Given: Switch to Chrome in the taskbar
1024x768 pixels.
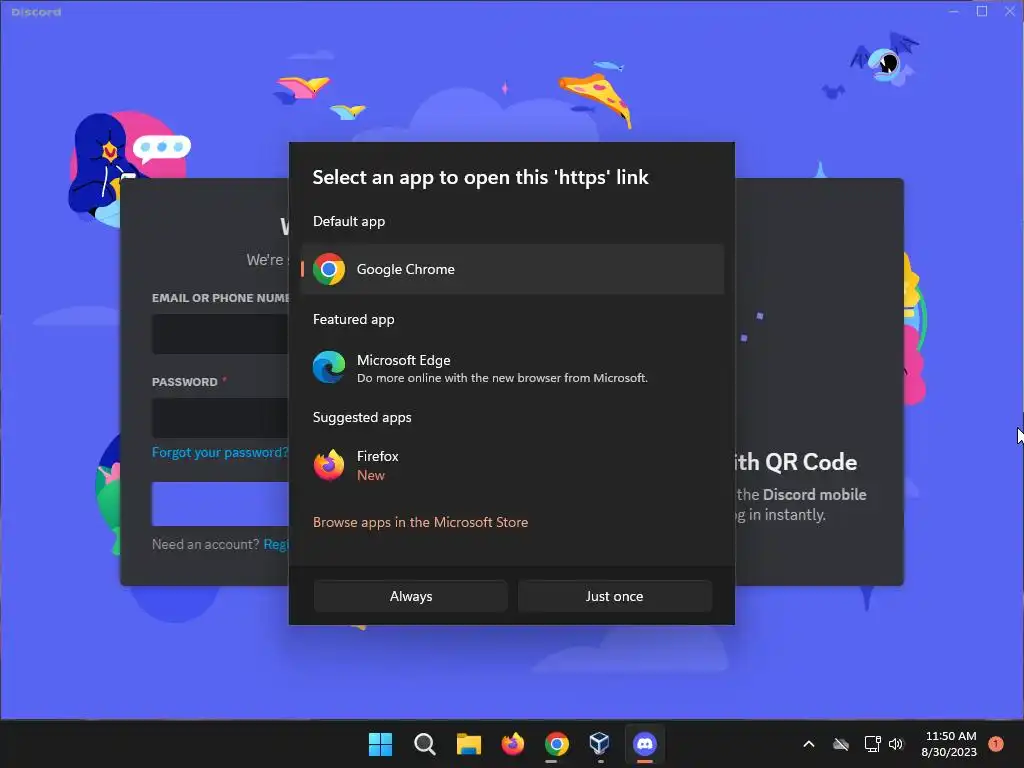Looking at the screenshot, I should (x=556, y=744).
